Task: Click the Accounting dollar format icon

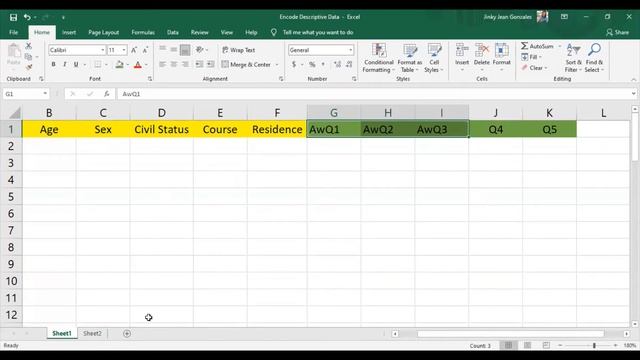Action: tap(294, 64)
